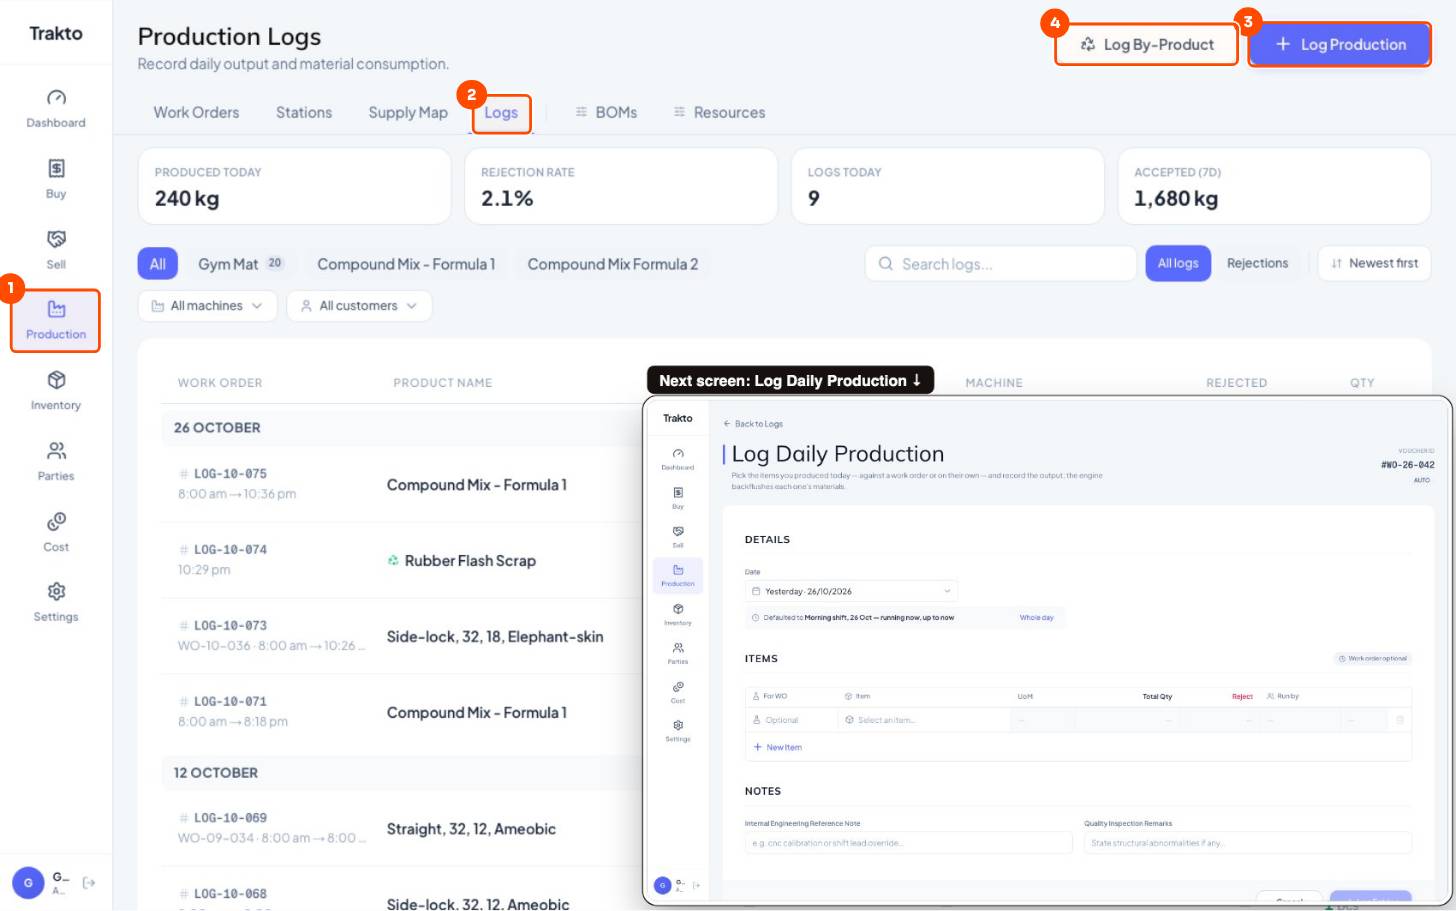Click the Side-lock, 32, 18, Elephant-skin product name
Image resolution: width=1456 pixels, height=911 pixels.
click(x=495, y=637)
